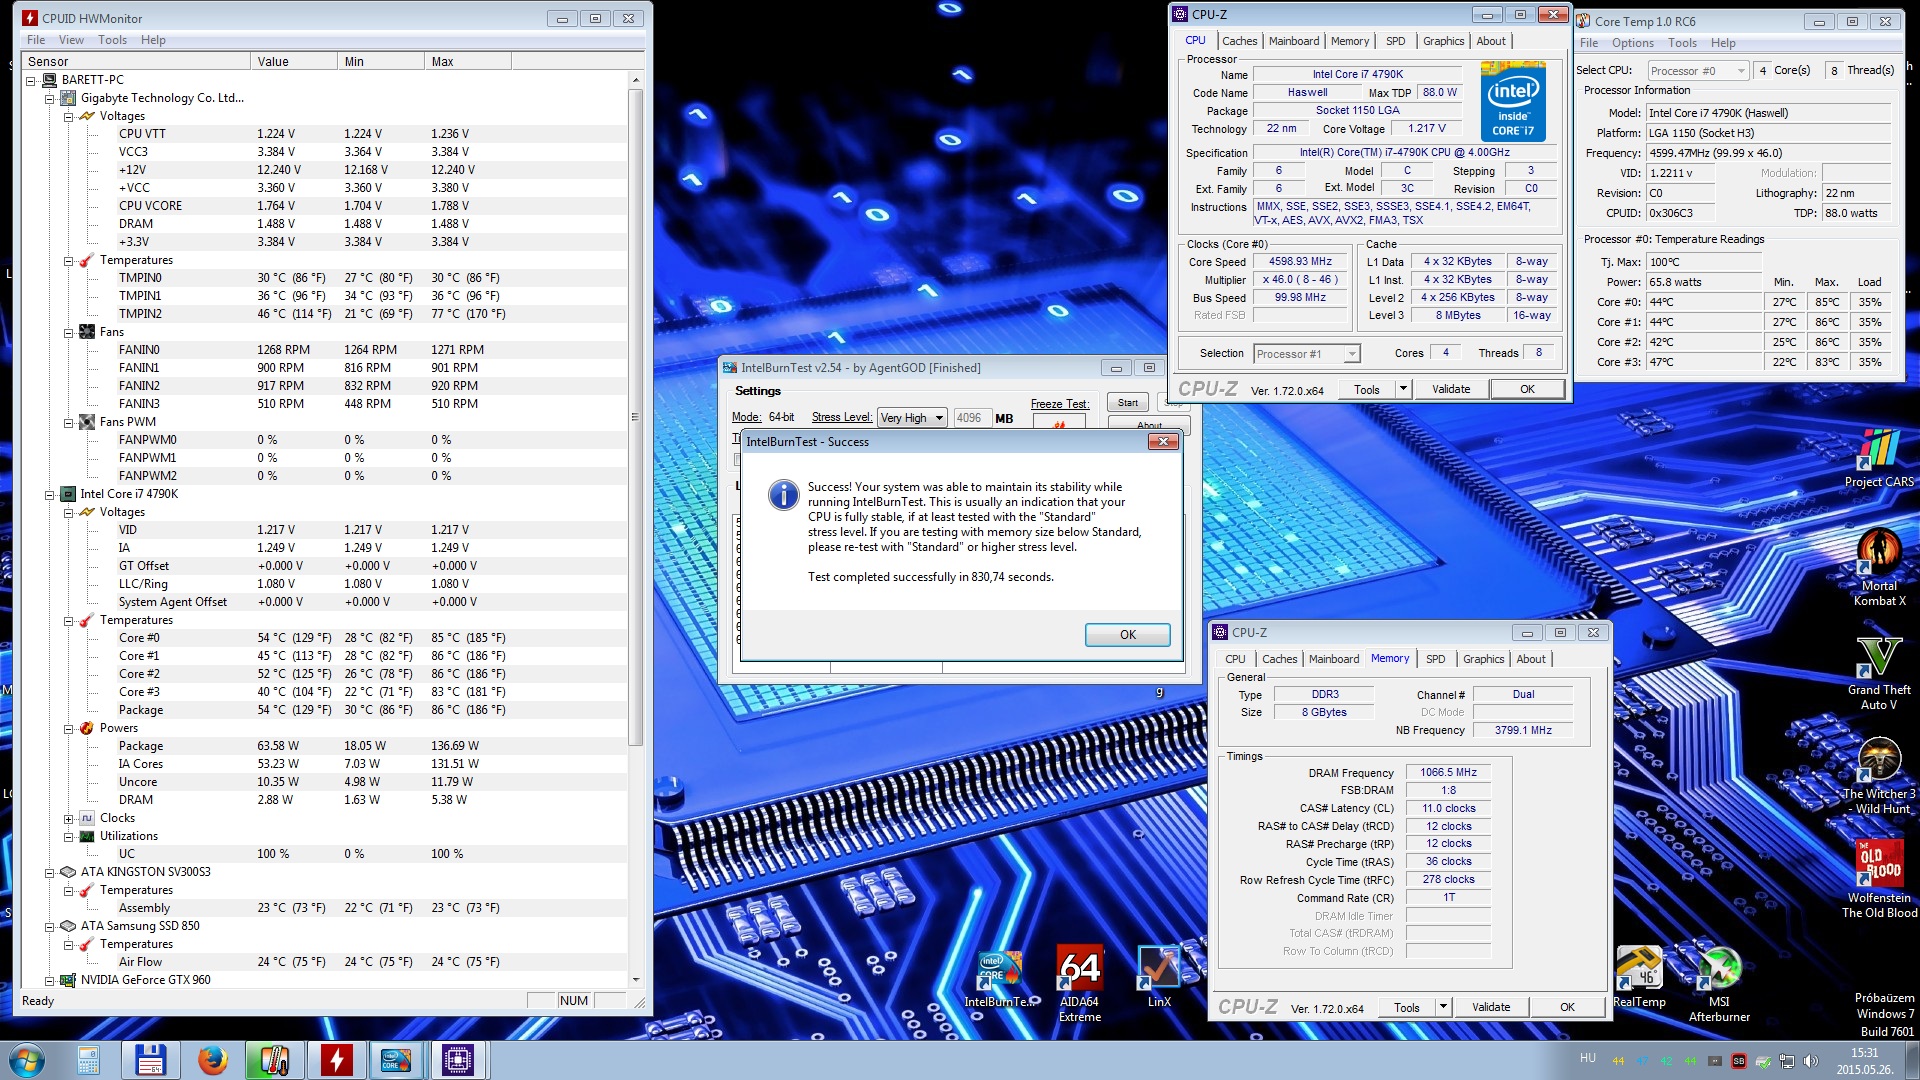The width and height of the screenshot is (1920, 1080).
Task: Collapse Intel Core i7 4790K node
Action: point(49,494)
